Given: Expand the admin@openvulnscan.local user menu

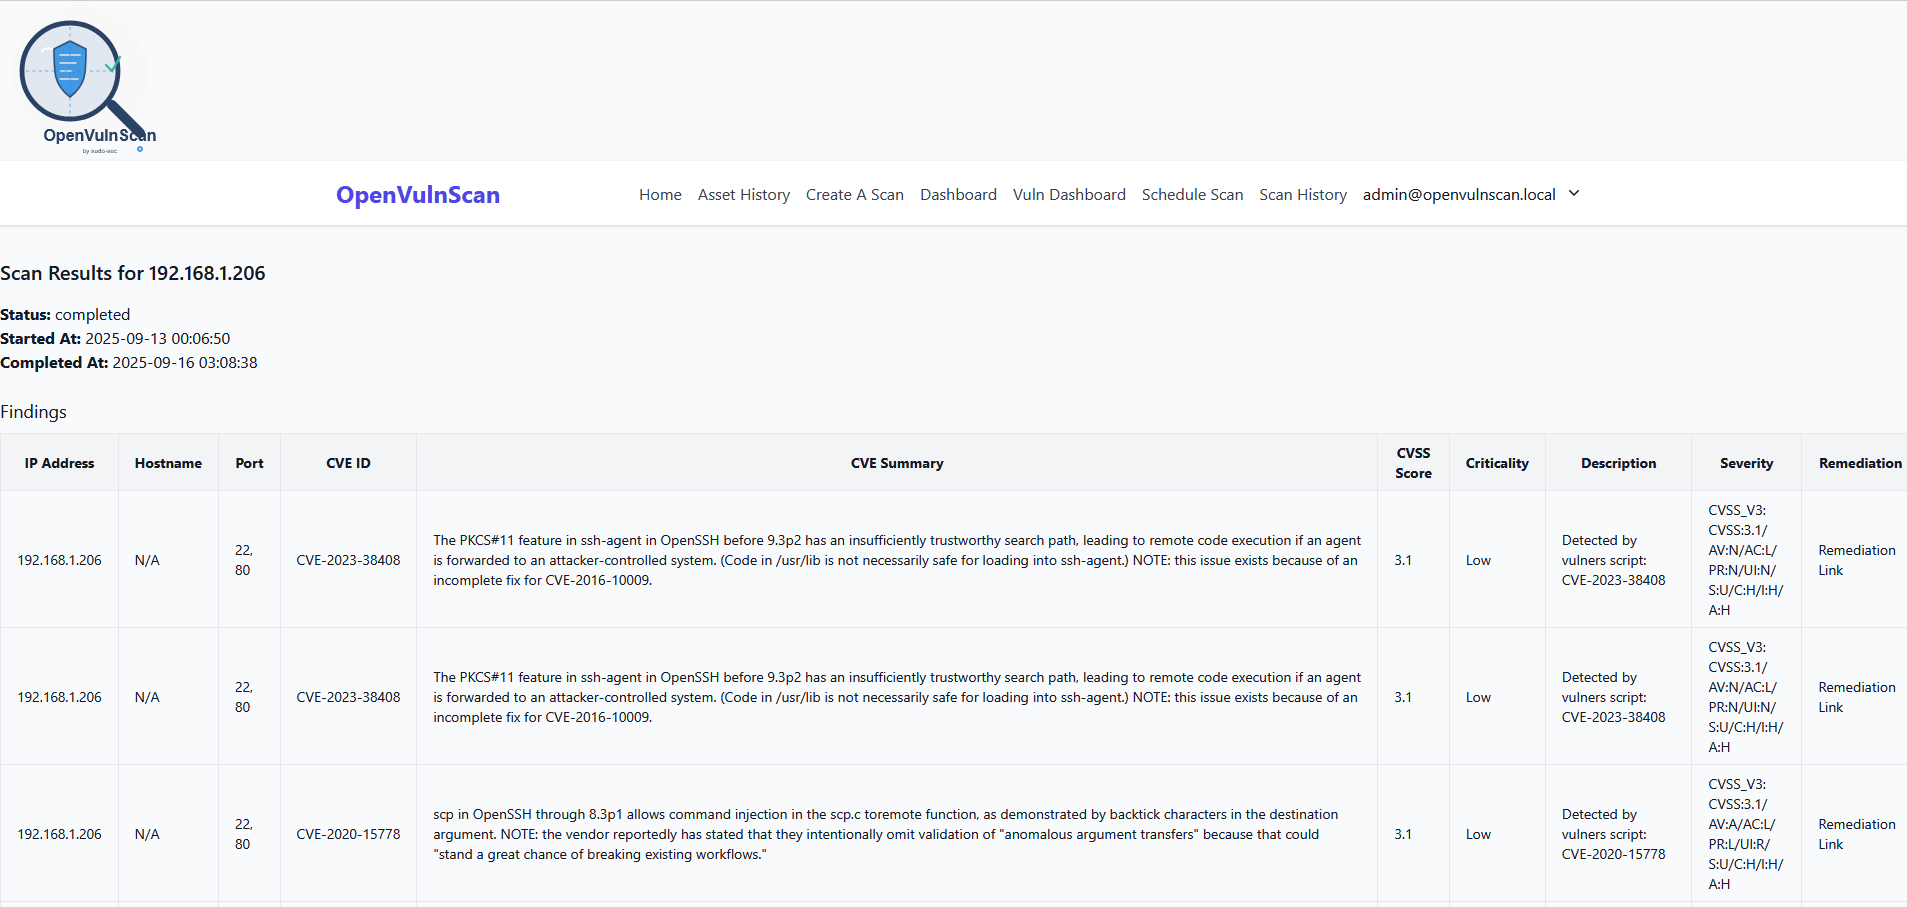Looking at the screenshot, I should point(1458,195).
